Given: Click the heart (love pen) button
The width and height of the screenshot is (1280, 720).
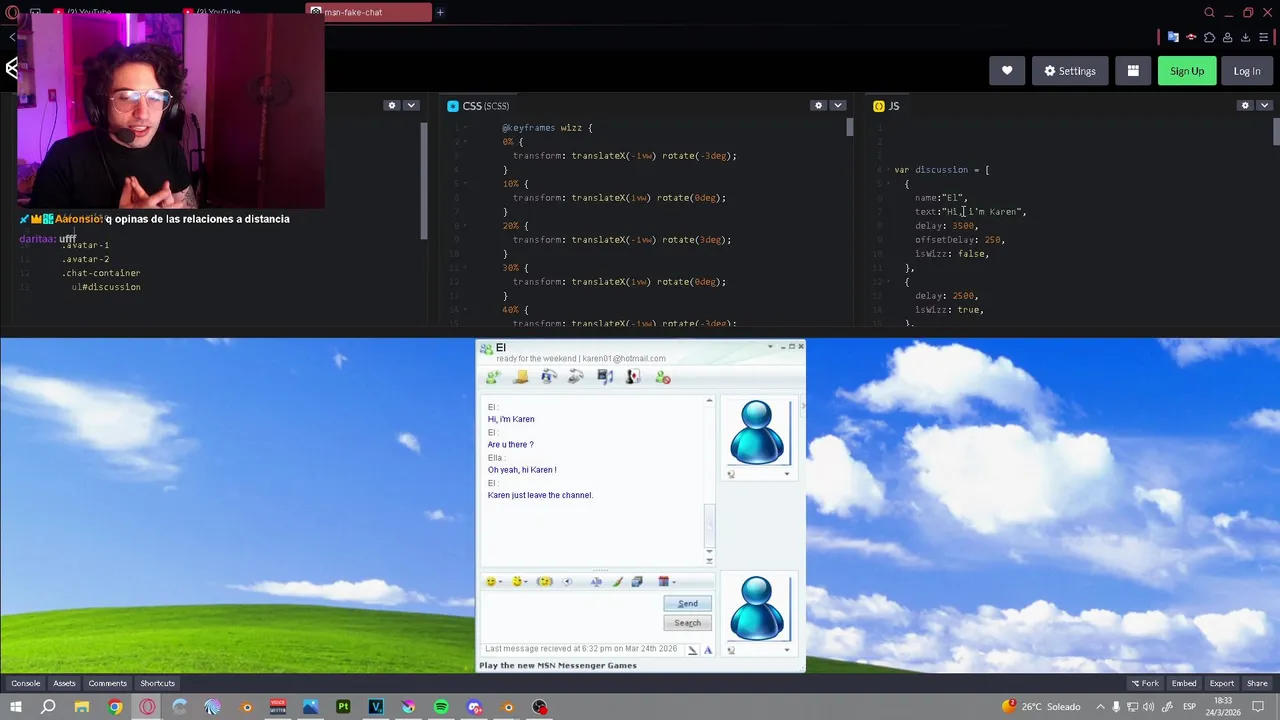Looking at the screenshot, I should coord(1007,71).
